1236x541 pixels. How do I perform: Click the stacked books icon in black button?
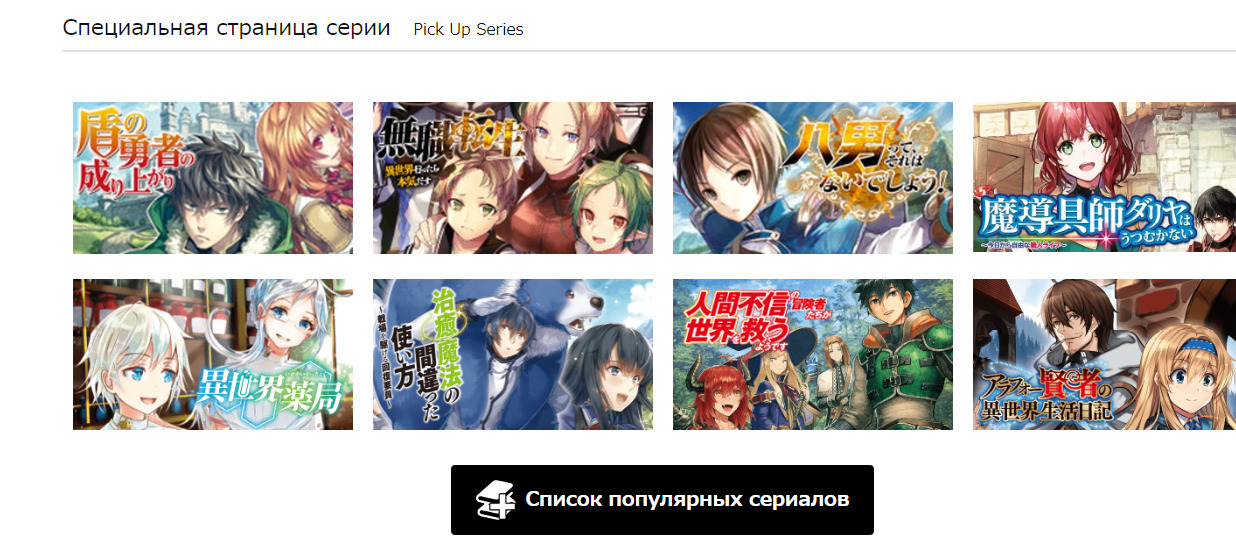coord(494,500)
